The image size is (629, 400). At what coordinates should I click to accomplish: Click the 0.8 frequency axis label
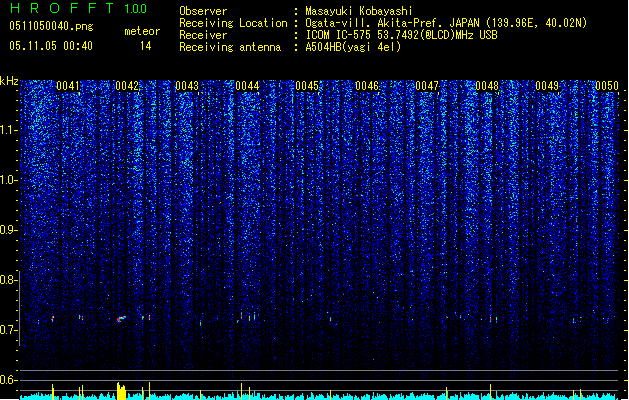[x=9, y=280]
